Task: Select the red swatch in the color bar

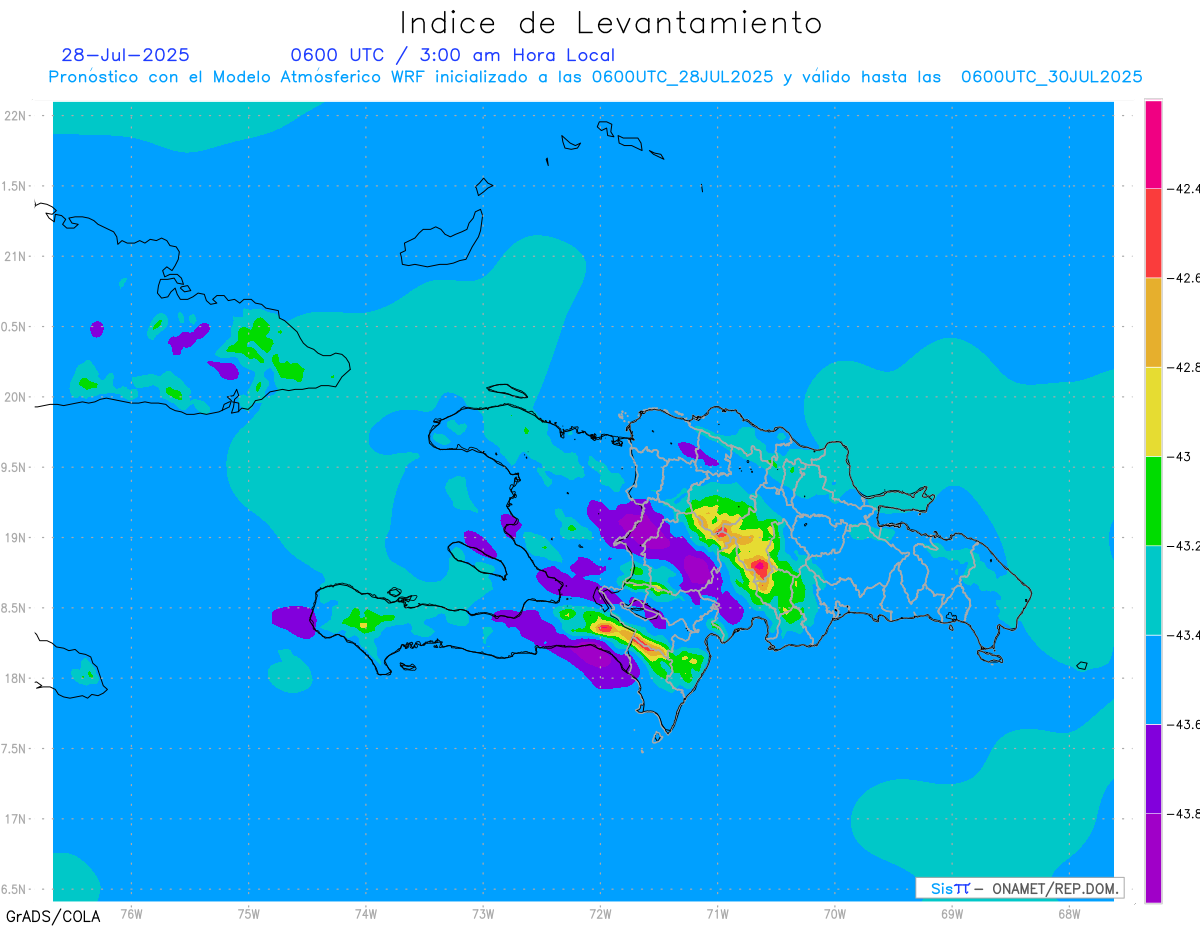Action: (1153, 233)
